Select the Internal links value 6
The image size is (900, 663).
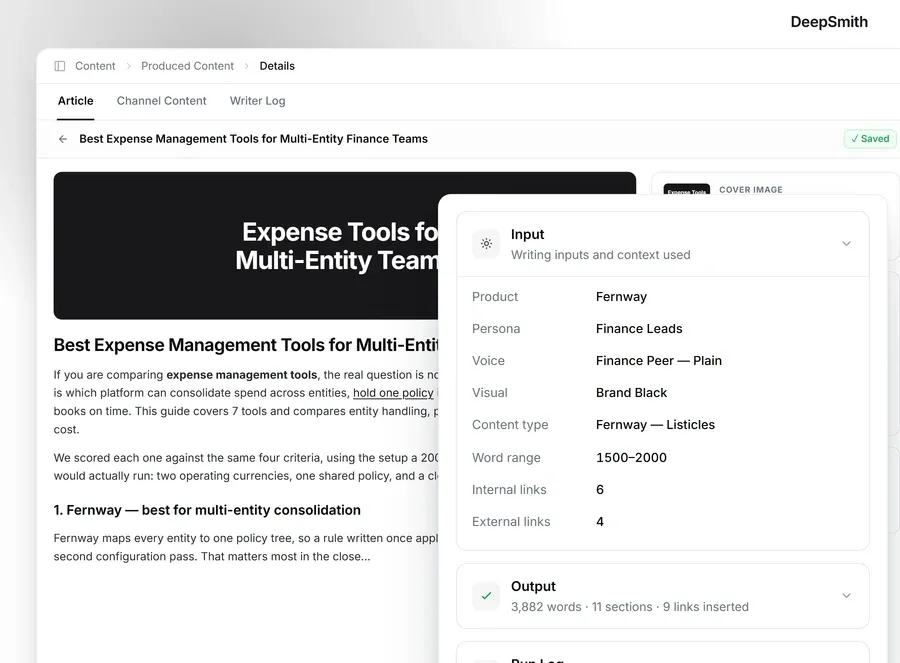600,490
